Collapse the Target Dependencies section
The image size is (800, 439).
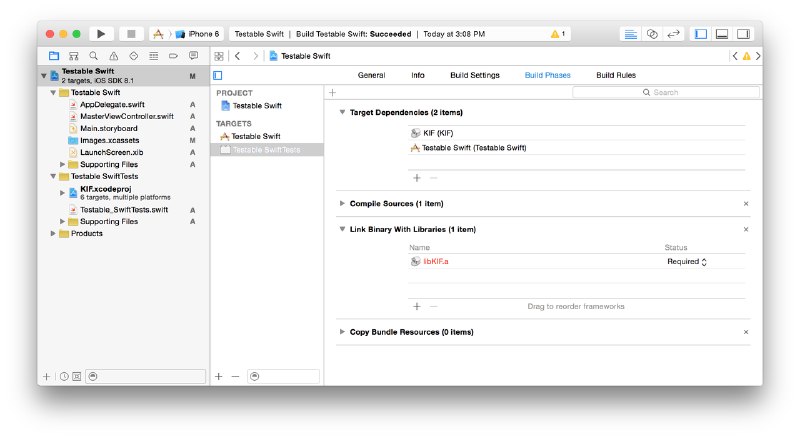(x=342, y=112)
